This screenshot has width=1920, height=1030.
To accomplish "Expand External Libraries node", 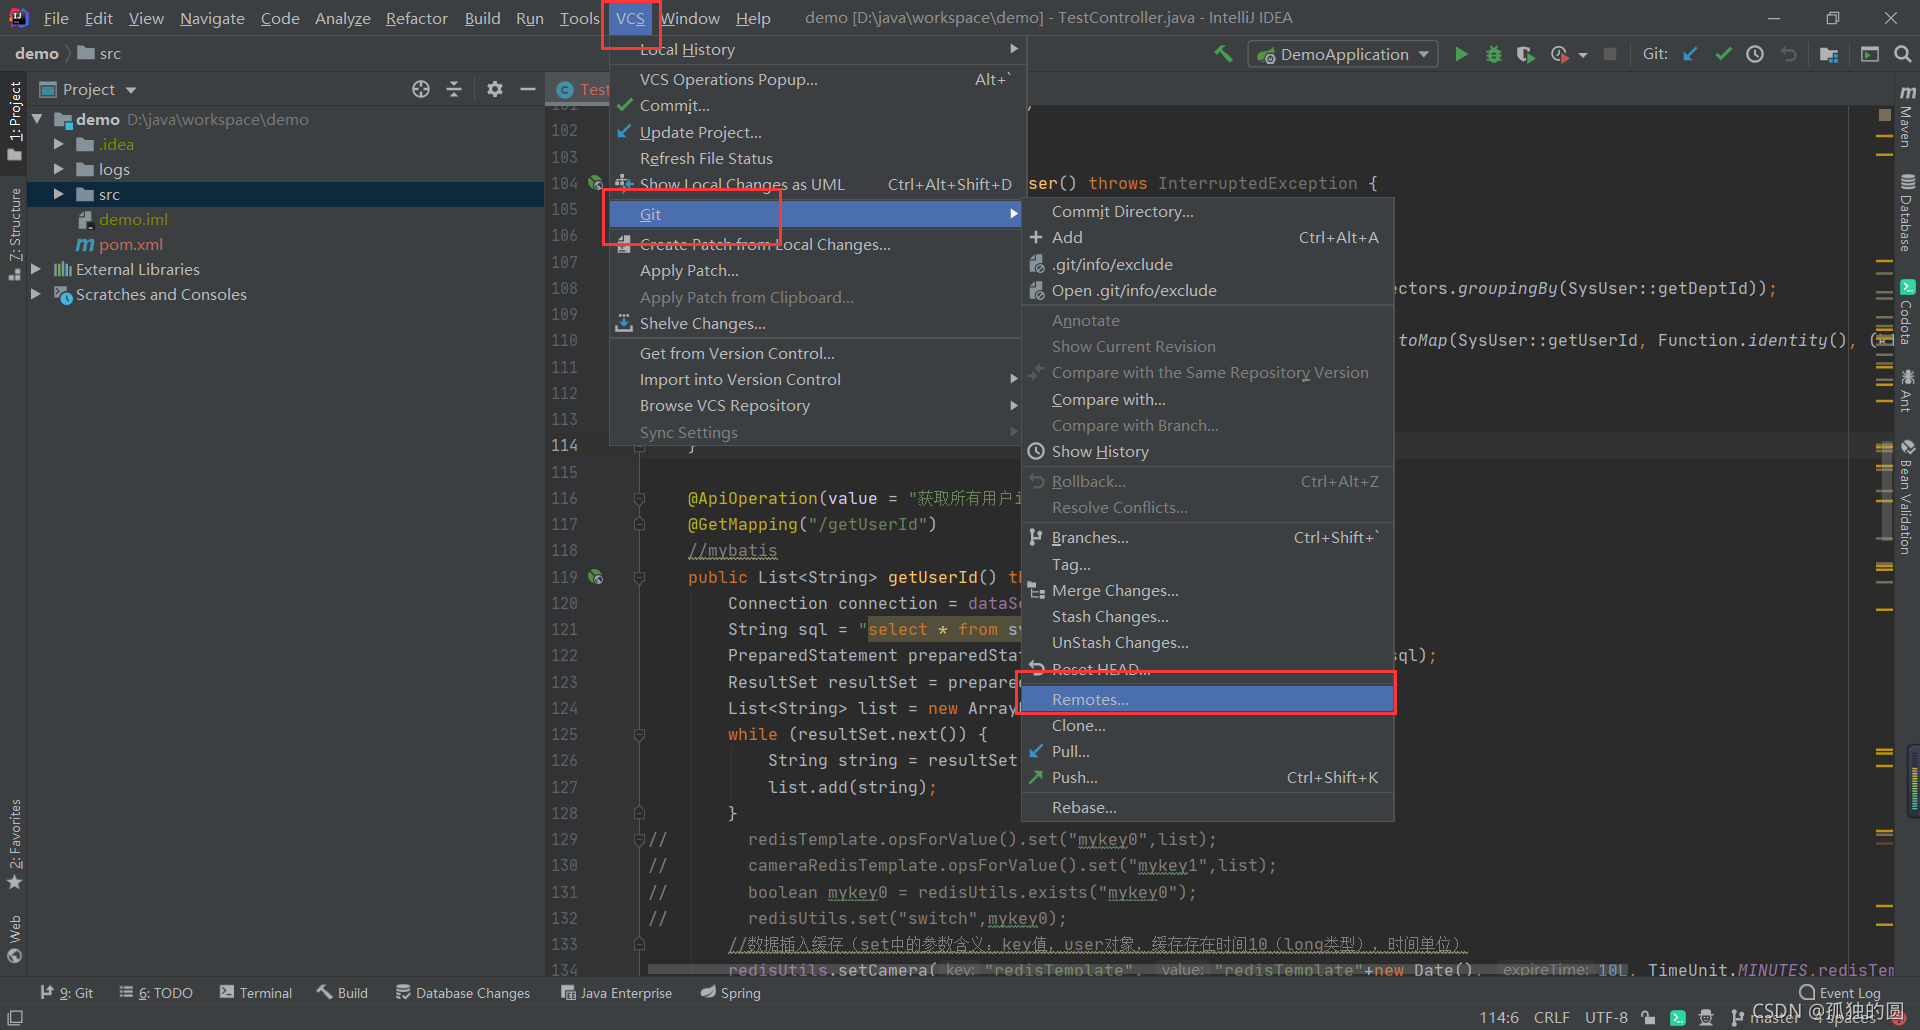I will tap(36, 269).
